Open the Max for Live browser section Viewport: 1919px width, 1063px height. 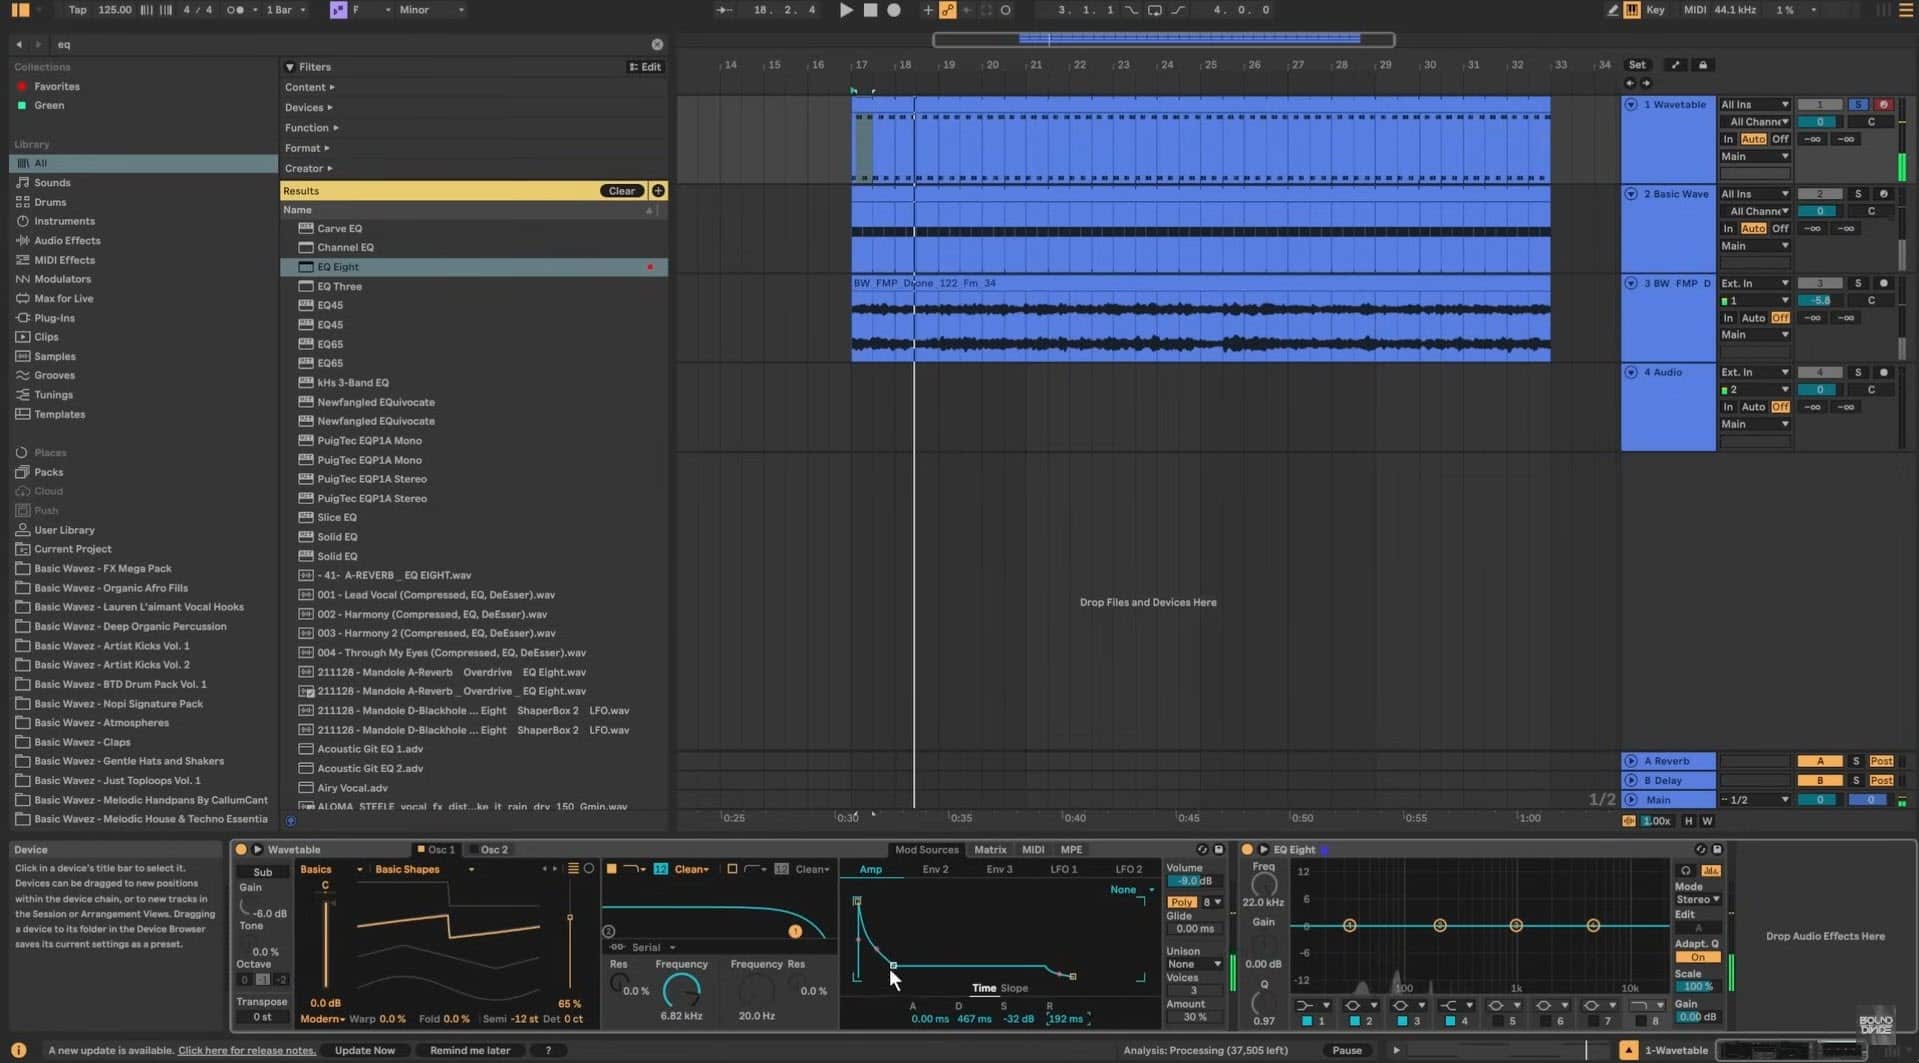click(x=64, y=298)
